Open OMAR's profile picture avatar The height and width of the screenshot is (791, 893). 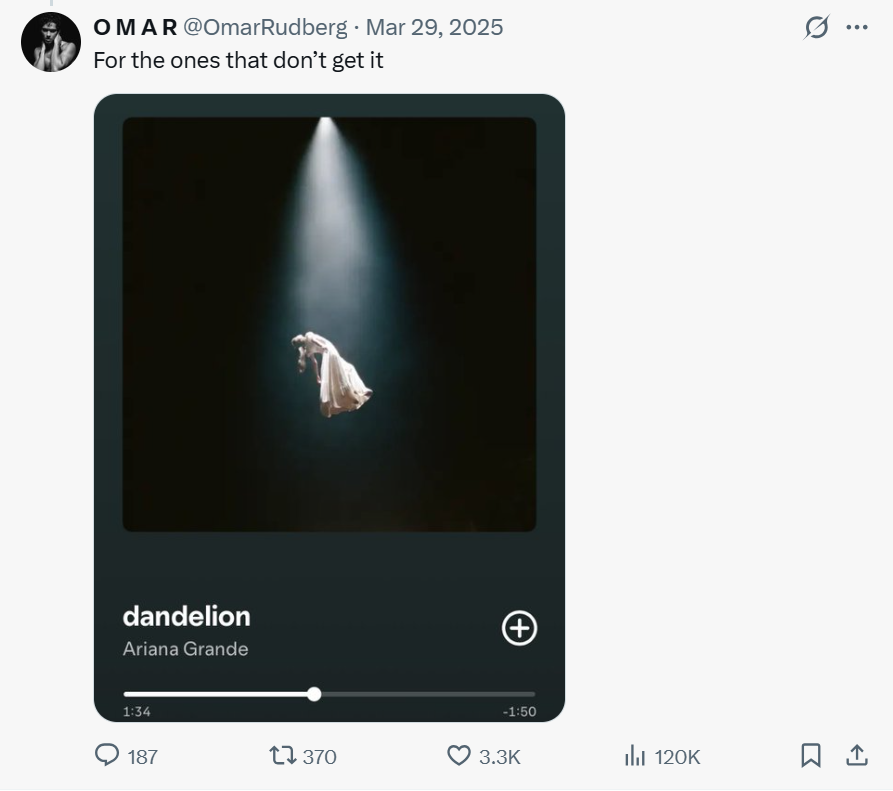(x=50, y=42)
